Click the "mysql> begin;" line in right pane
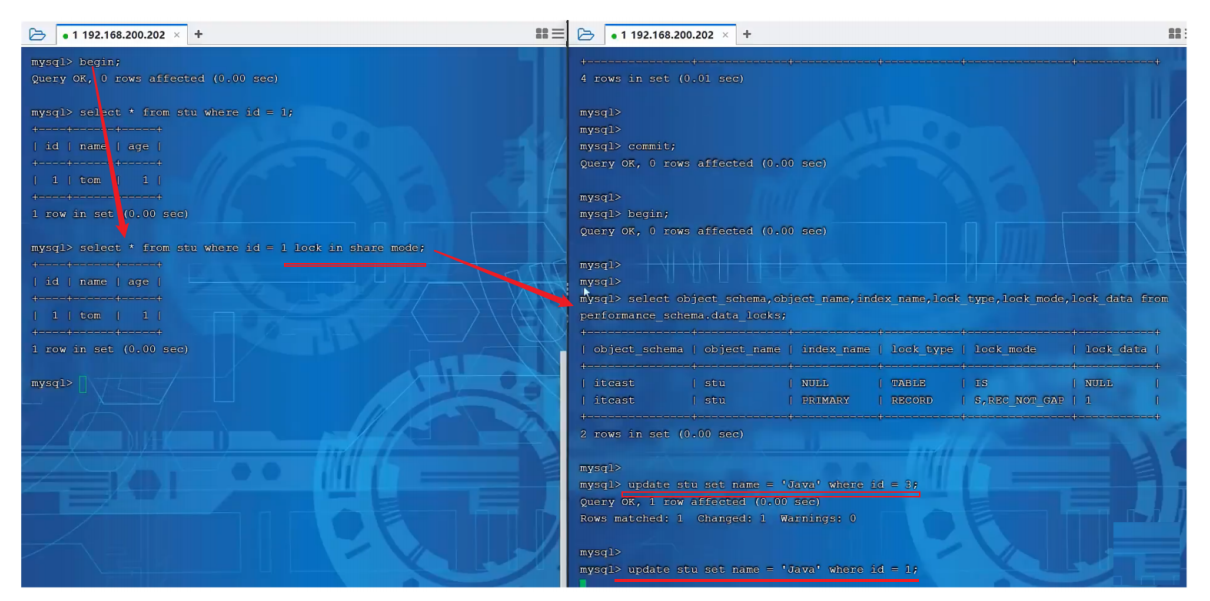This screenshot has width=1210, height=601. pos(625,213)
